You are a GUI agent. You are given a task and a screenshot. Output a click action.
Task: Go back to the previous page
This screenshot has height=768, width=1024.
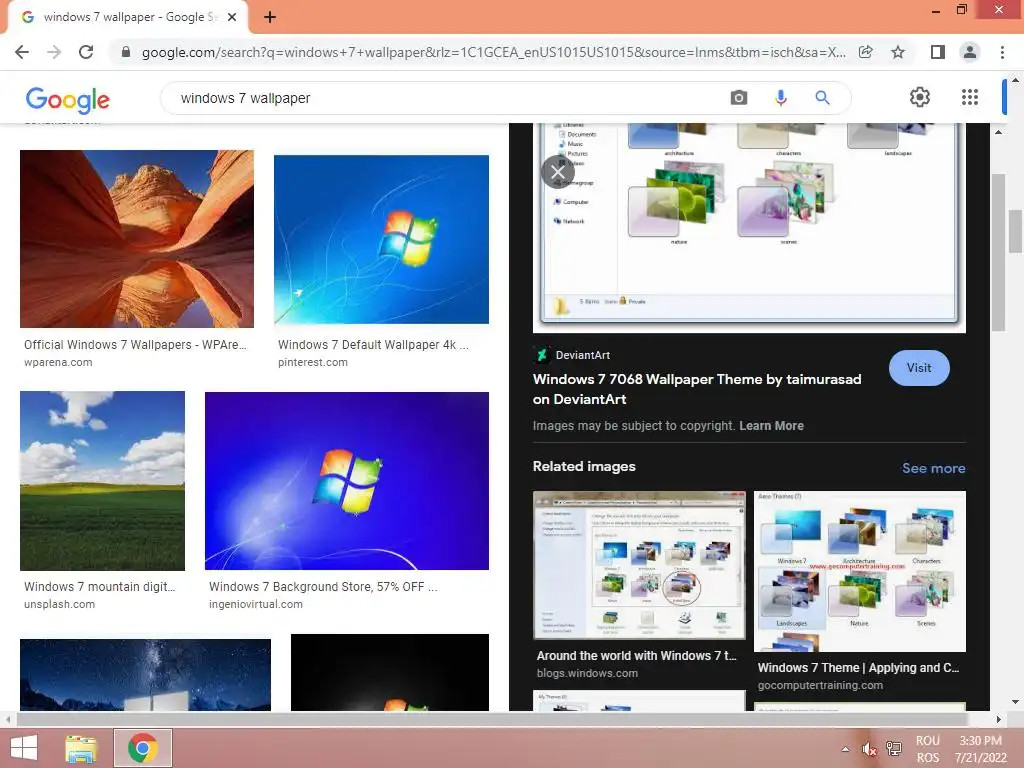tap(22, 52)
